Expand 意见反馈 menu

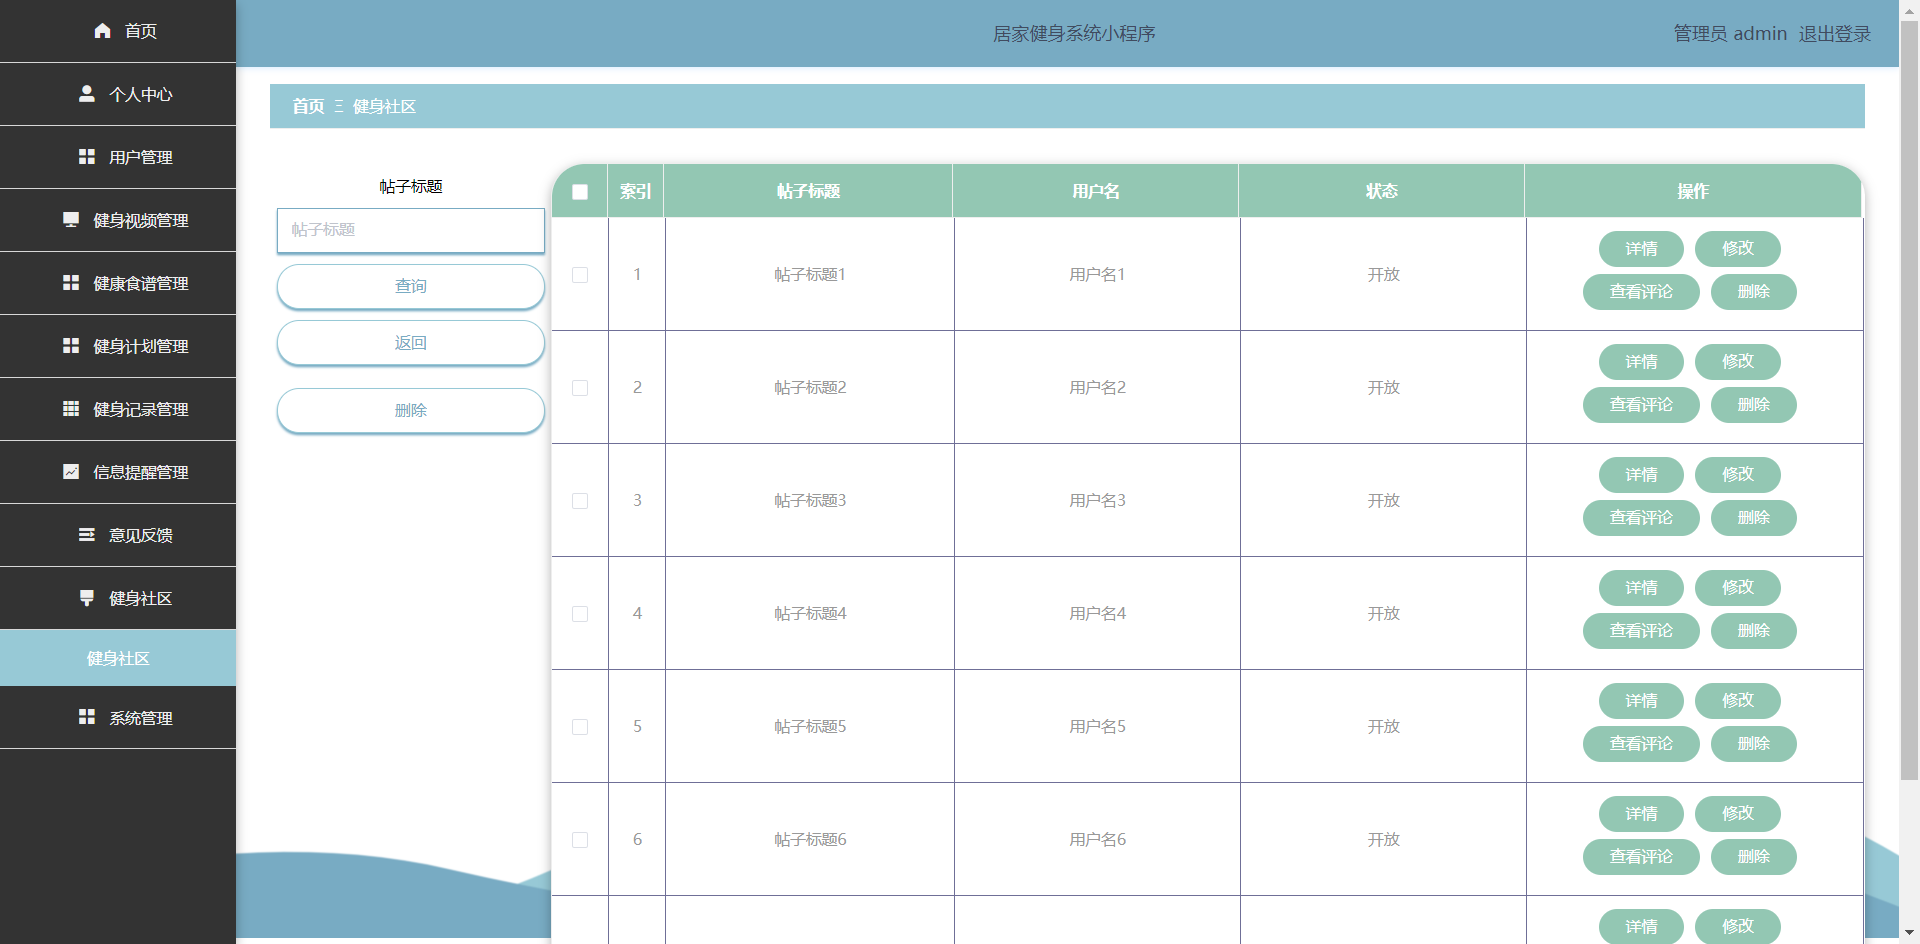click(118, 535)
